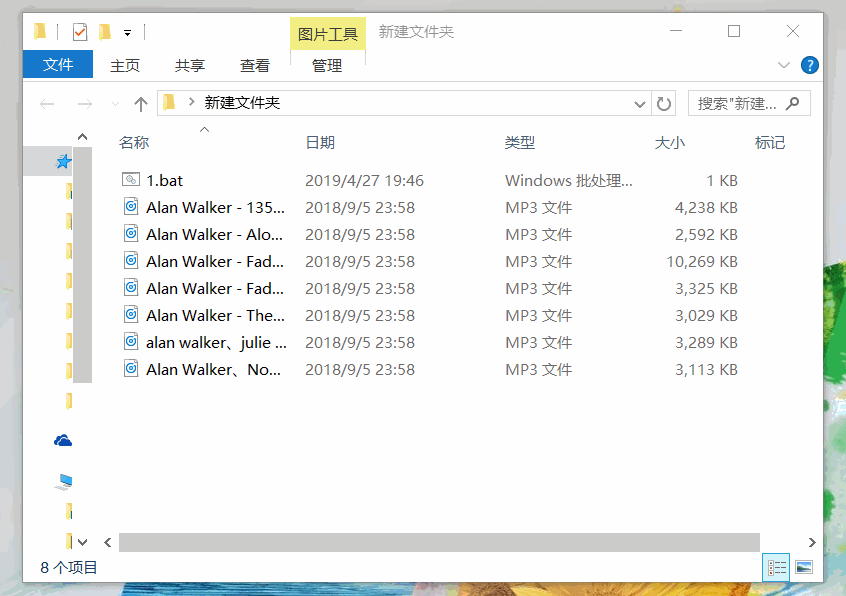Expand the ribbon with the chevron
The image size is (846, 596).
[x=783, y=65]
